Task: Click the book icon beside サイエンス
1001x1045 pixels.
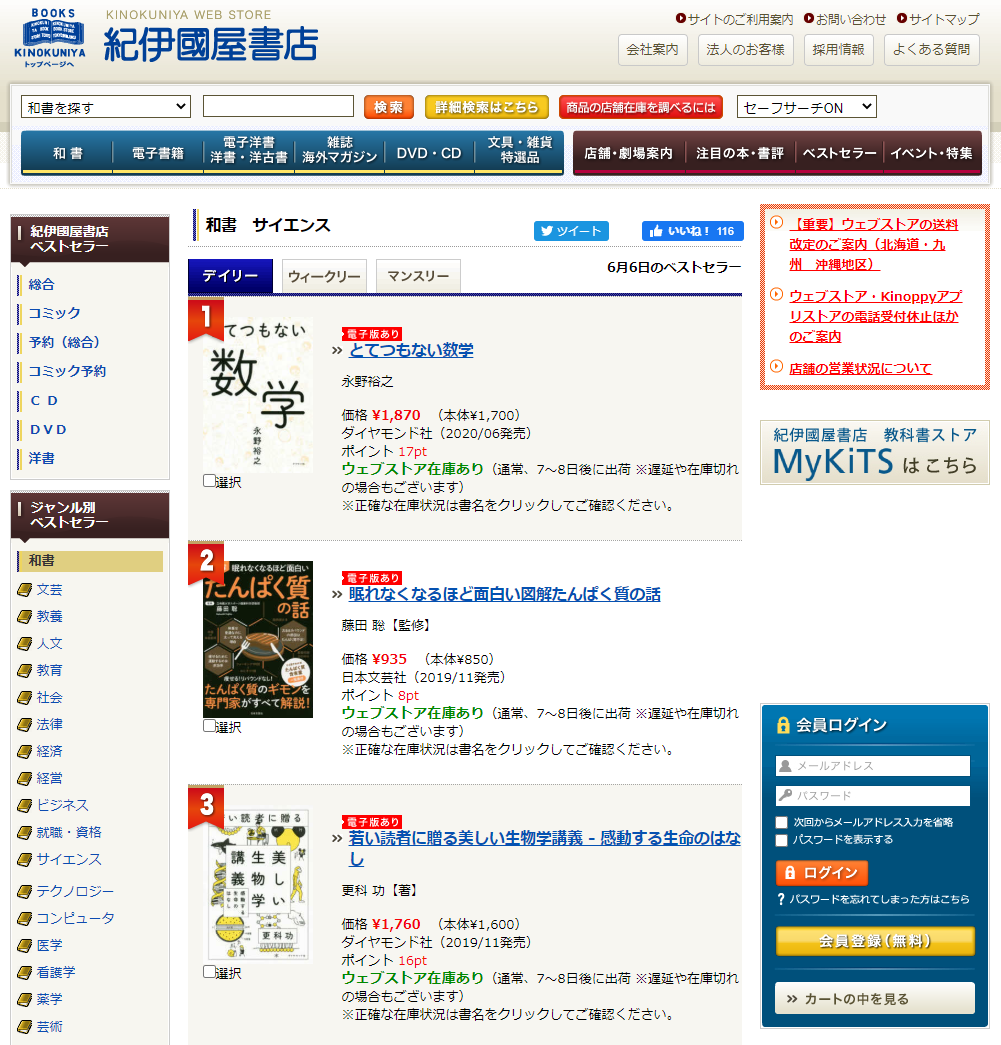Action: coord(25,860)
